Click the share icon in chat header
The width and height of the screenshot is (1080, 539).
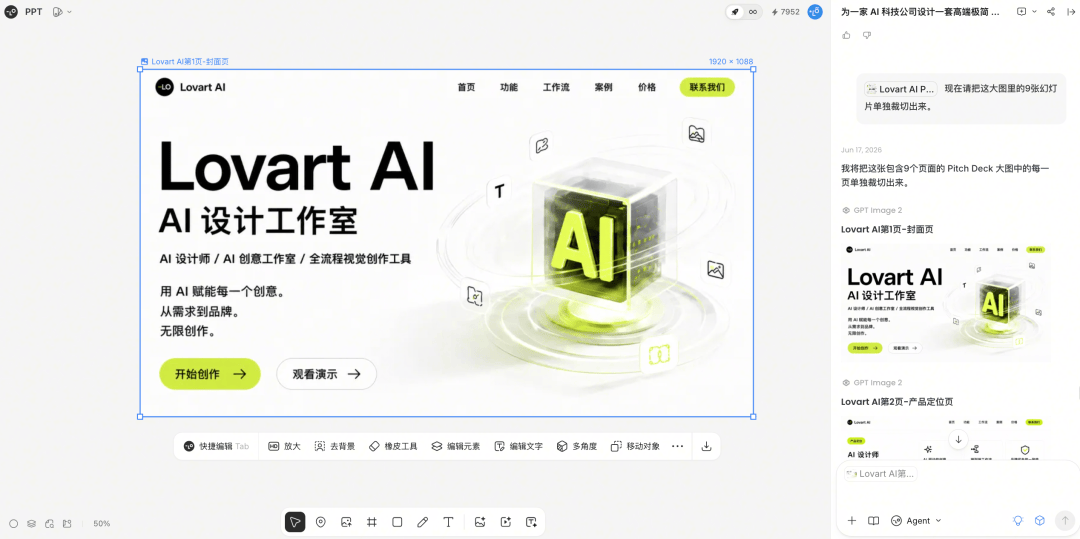(x=1051, y=12)
